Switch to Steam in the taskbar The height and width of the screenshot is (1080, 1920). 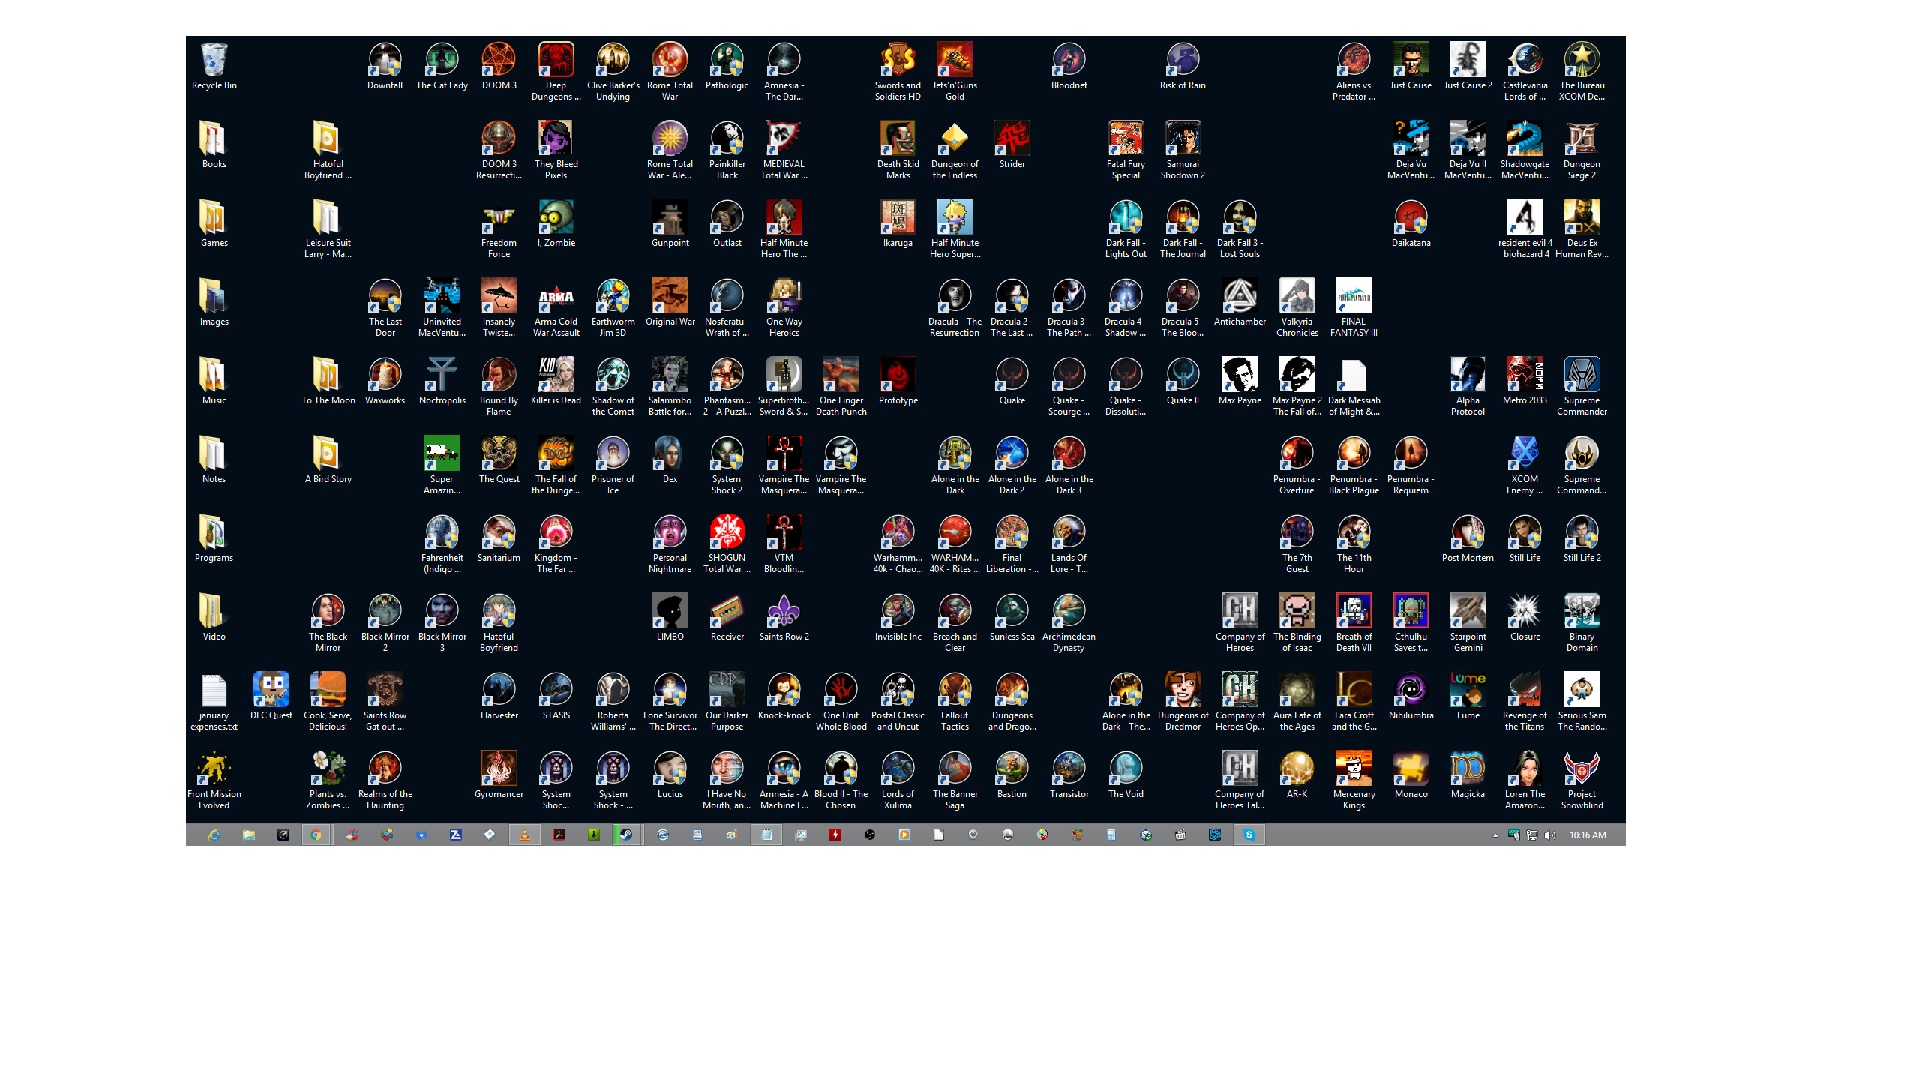(x=626, y=835)
